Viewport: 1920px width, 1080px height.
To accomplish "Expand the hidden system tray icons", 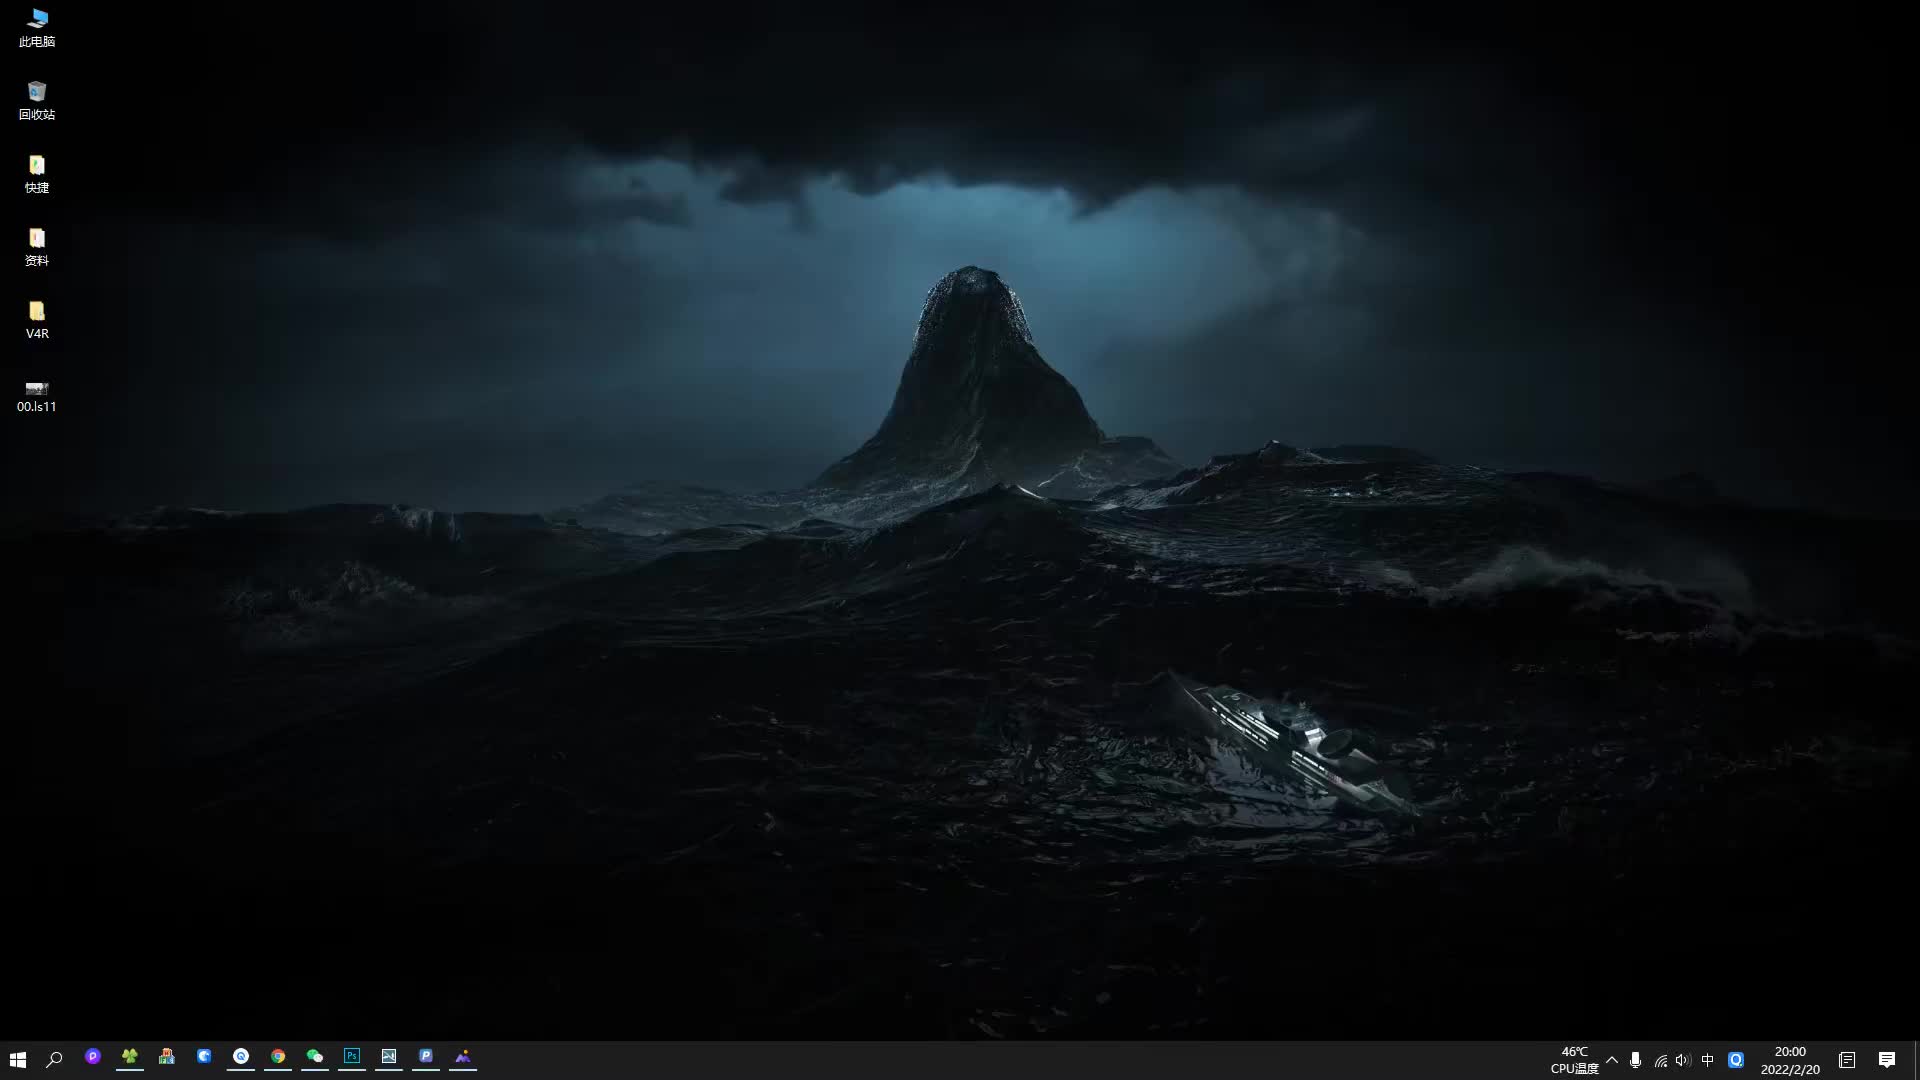I will tap(1612, 1060).
